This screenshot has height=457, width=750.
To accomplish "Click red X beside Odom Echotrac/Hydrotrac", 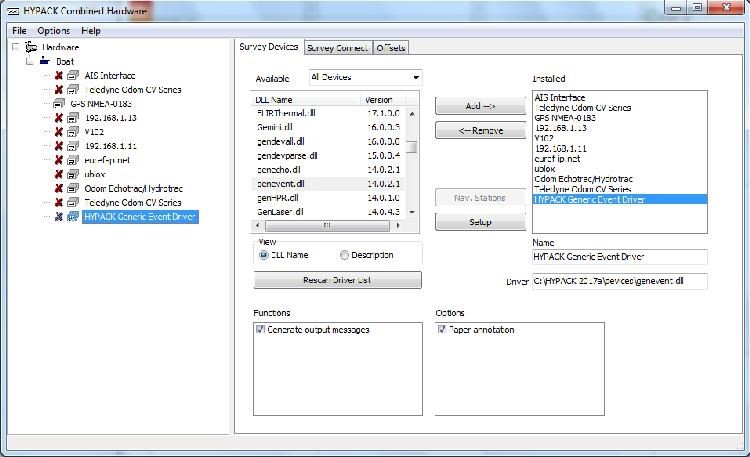I will click(59, 188).
